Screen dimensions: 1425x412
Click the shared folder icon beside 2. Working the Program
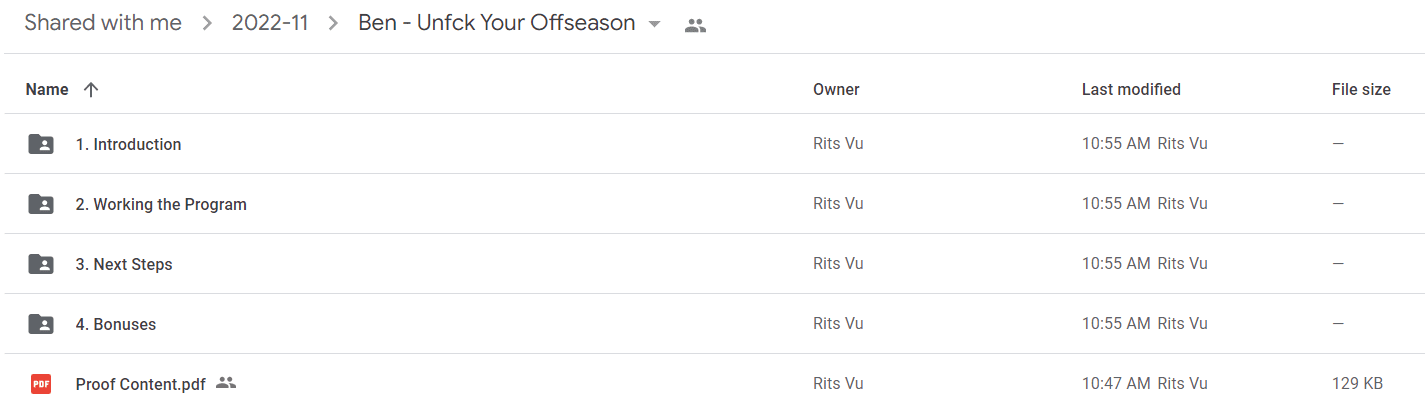coord(41,204)
